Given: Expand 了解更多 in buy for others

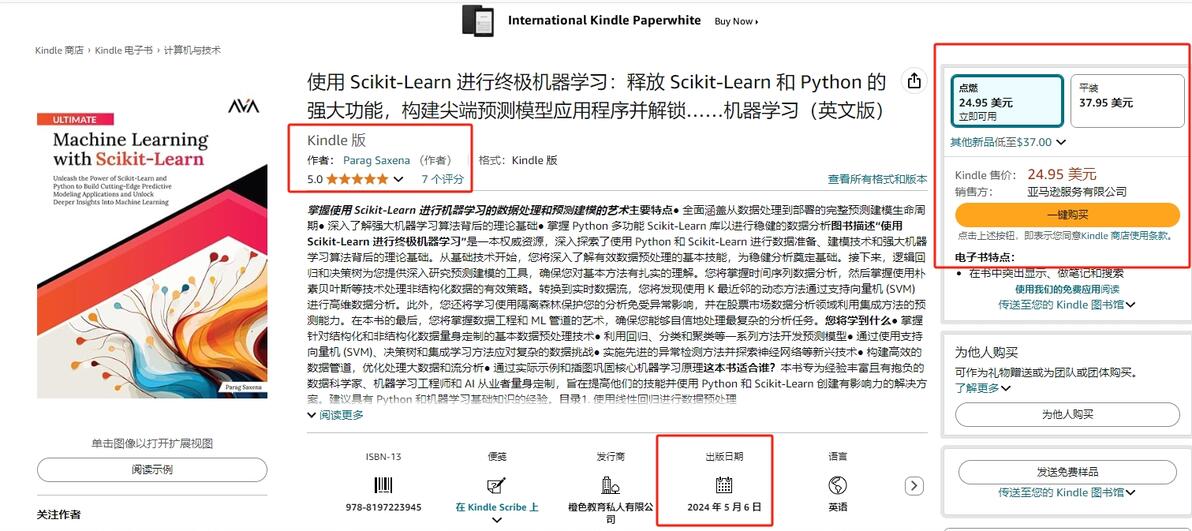Looking at the screenshot, I should click(982, 388).
